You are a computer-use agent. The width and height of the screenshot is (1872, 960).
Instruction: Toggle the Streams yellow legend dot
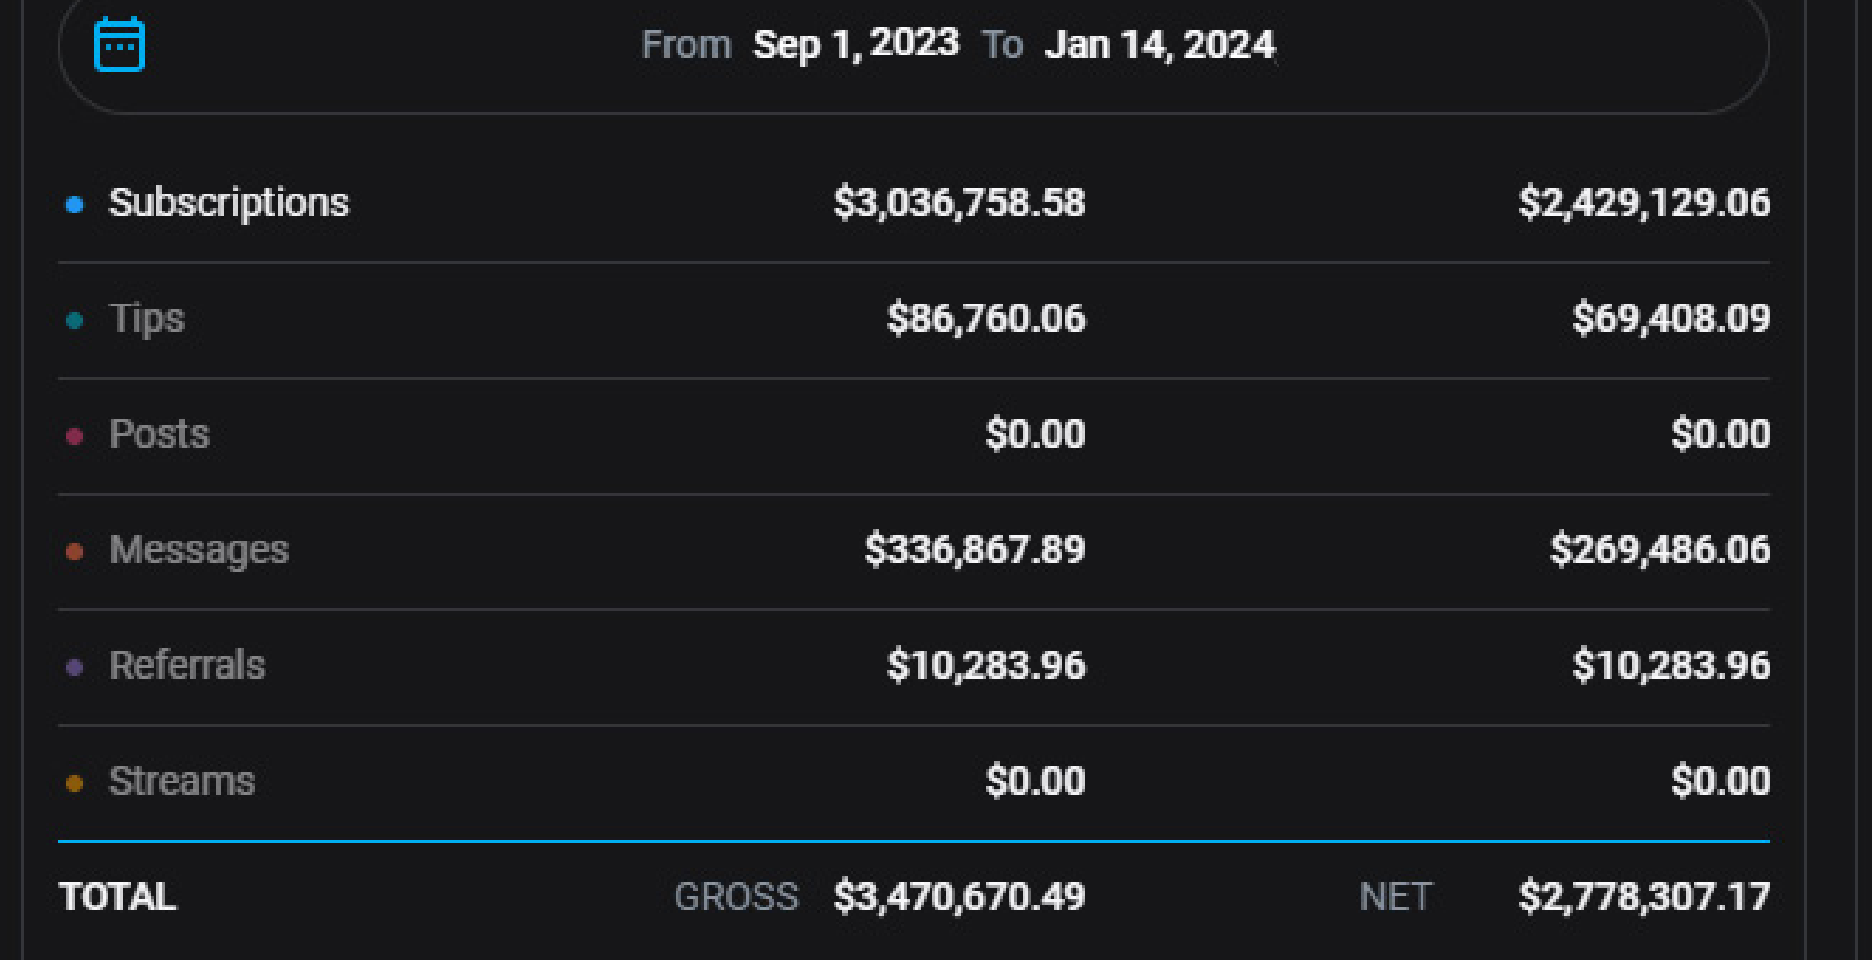[x=74, y=783]
